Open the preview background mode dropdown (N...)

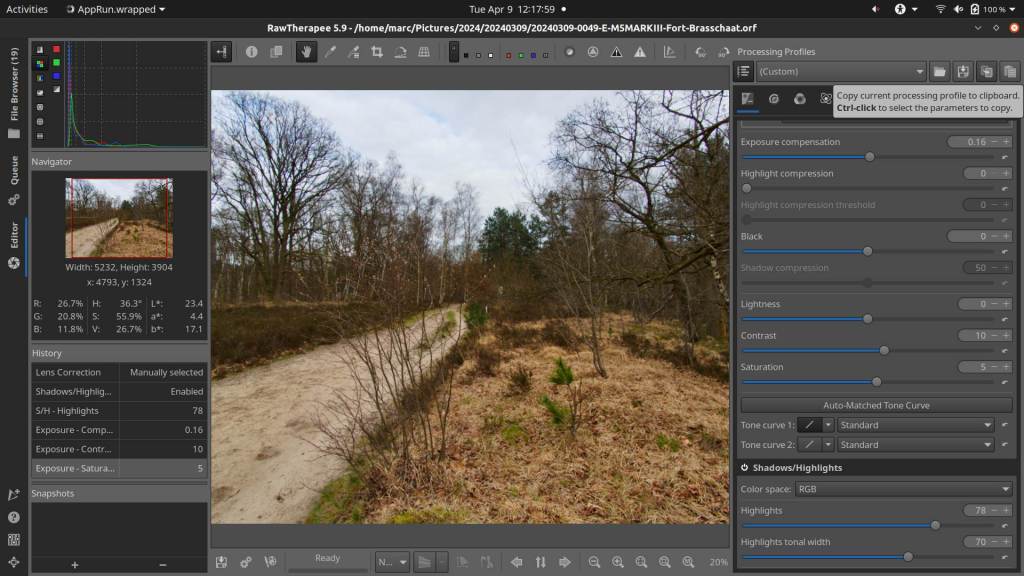point(392,562)
